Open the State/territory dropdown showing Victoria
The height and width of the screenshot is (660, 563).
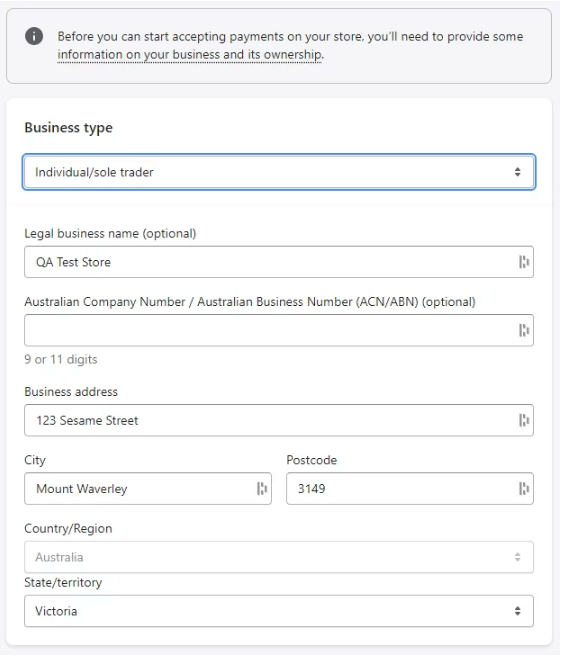pyautogui.click(x=279, y=611)
